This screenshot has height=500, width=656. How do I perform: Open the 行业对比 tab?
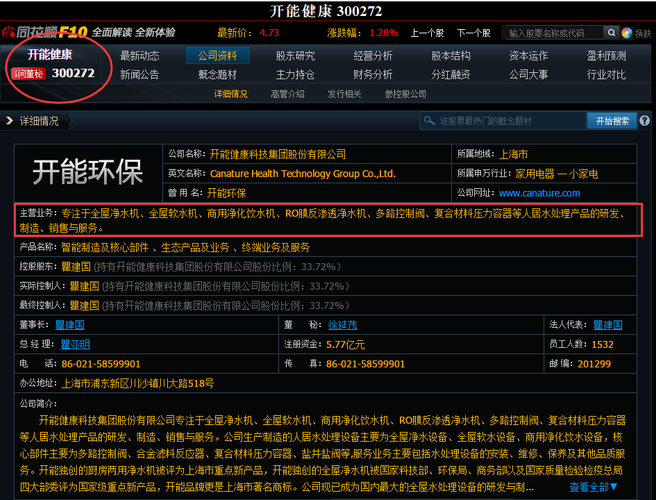point(606,74)
